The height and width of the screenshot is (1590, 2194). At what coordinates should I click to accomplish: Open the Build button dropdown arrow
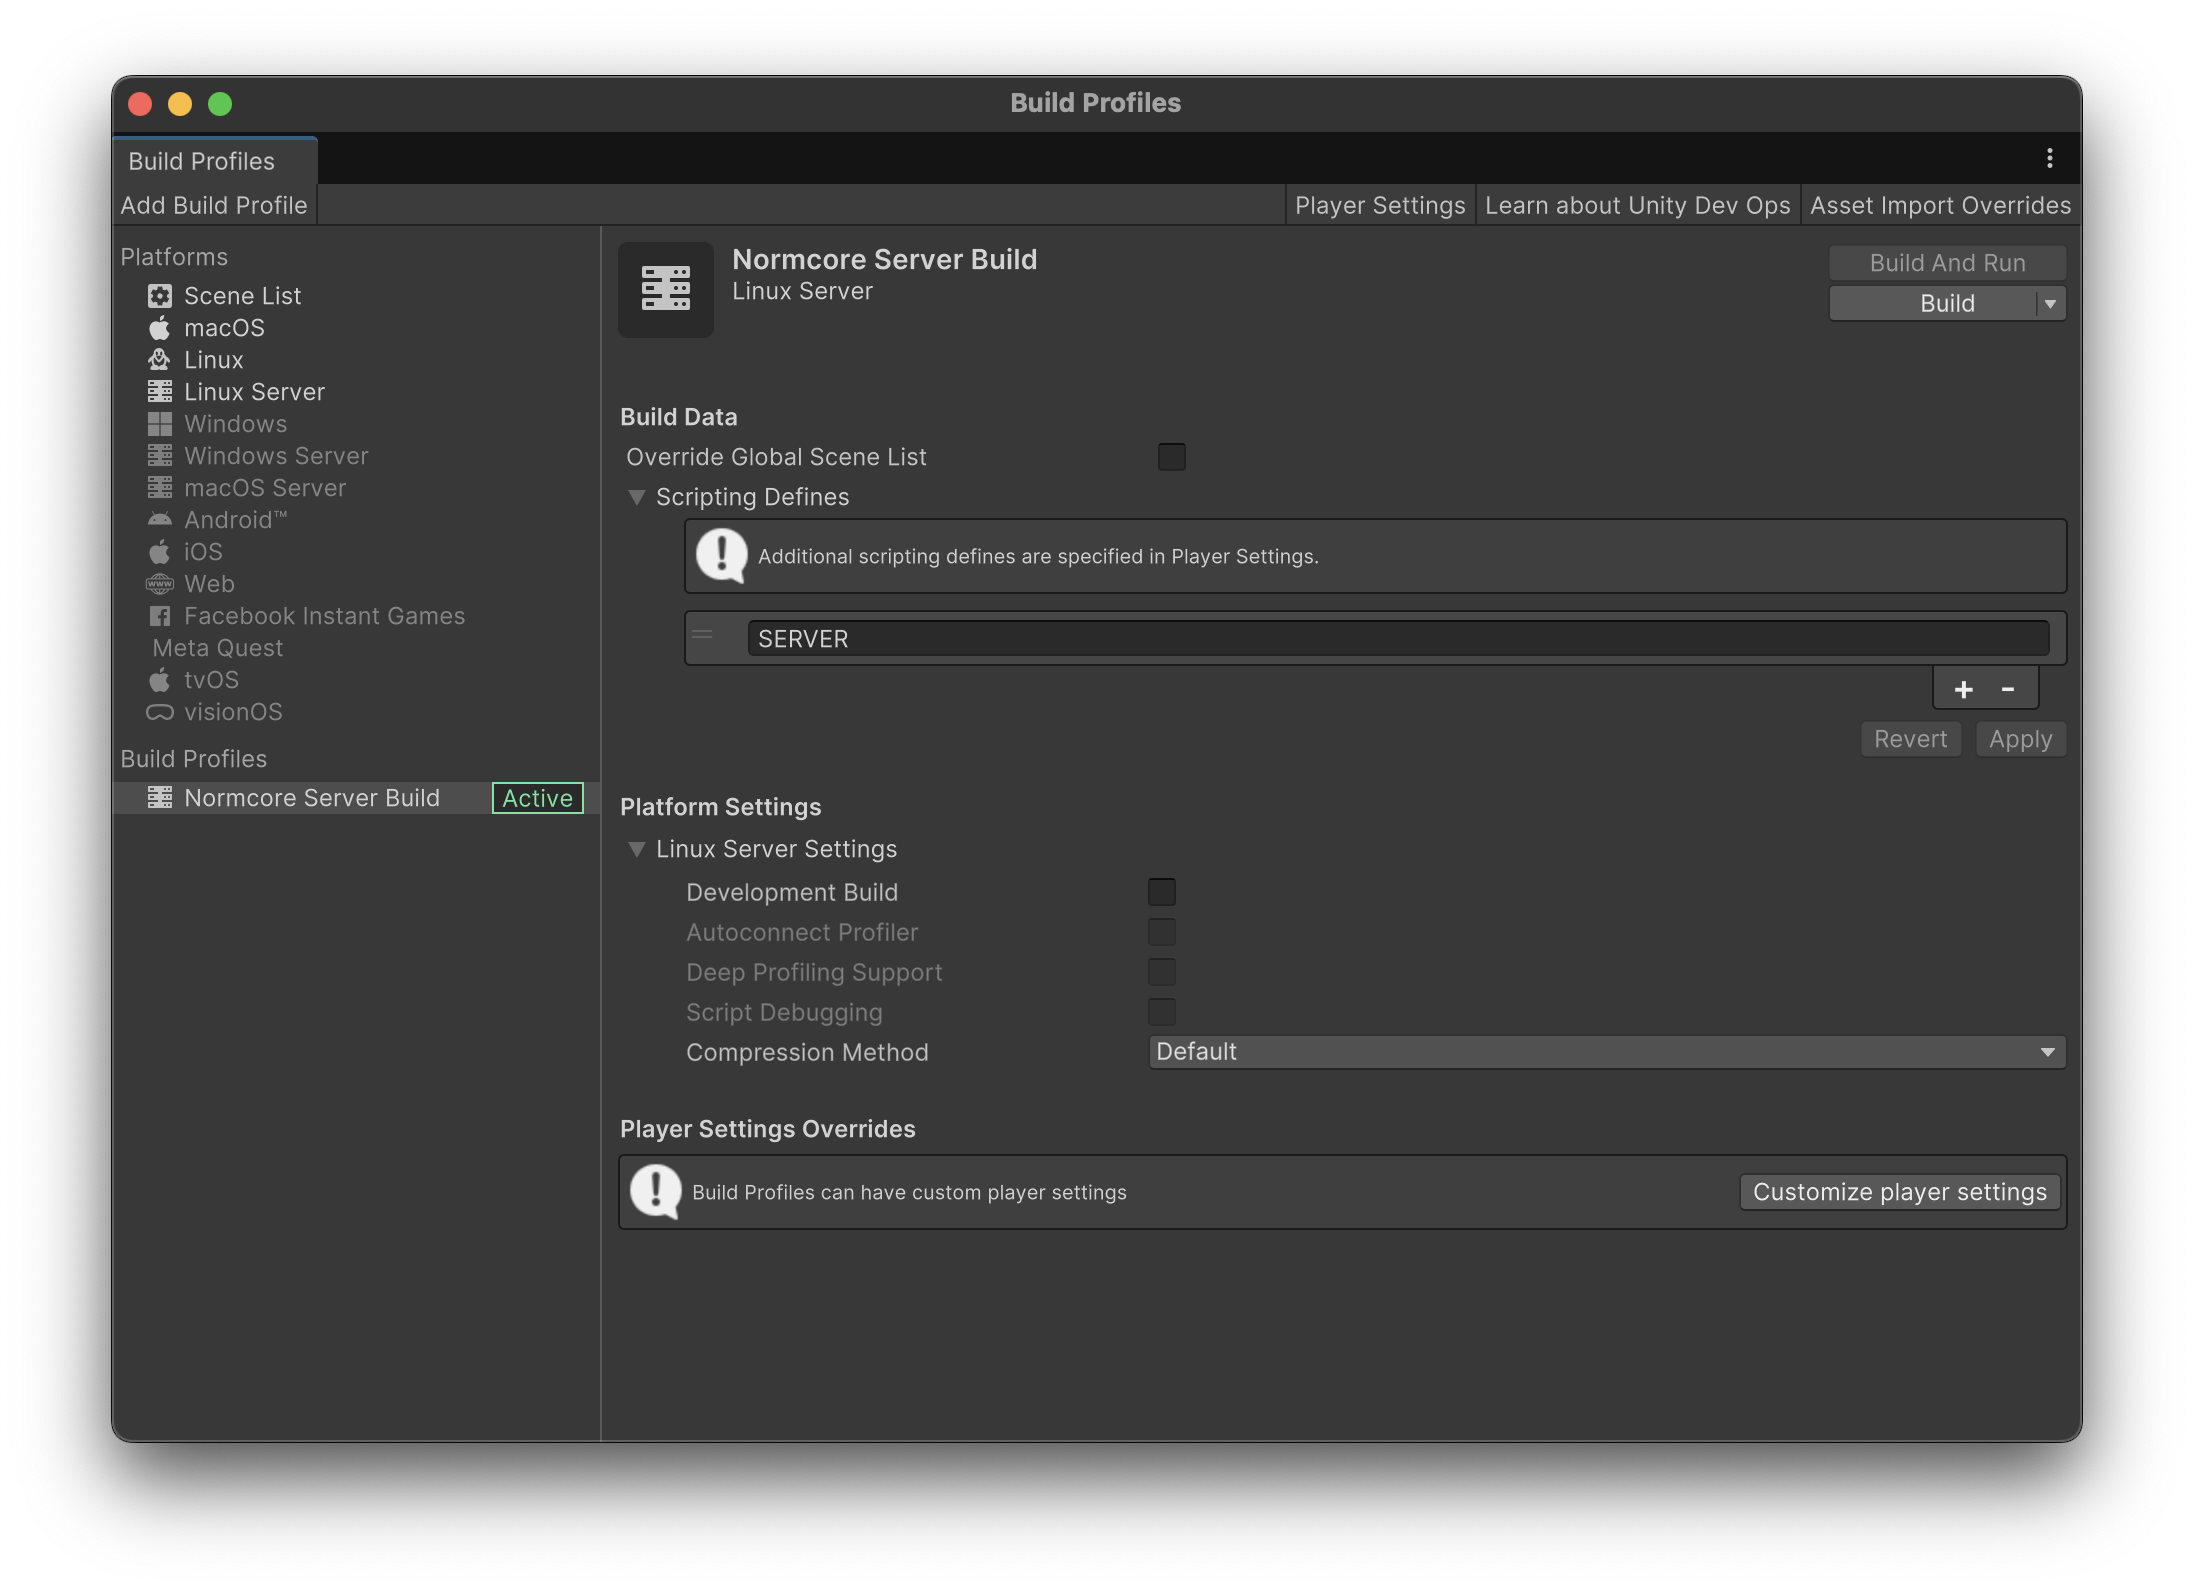coord(2051,303)
